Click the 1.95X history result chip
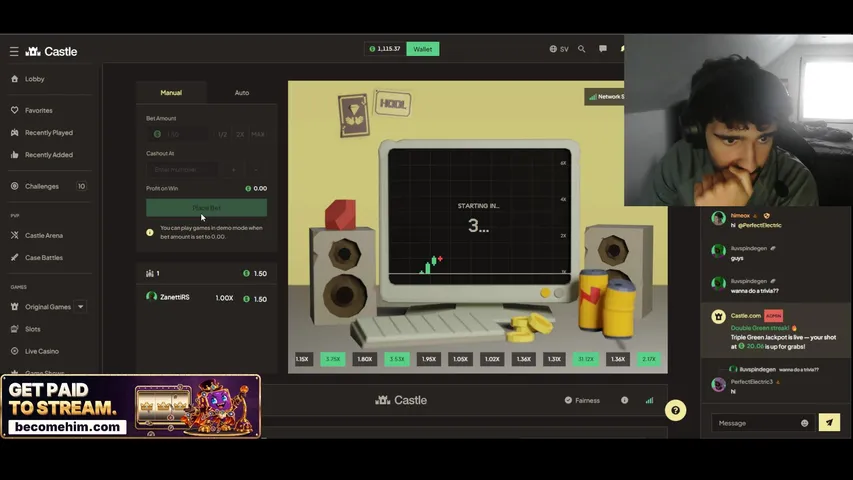The image size is (853, 480). 429,359
